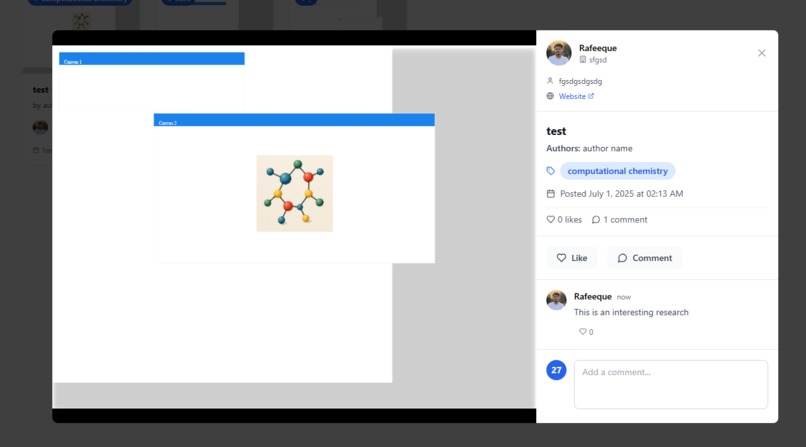This screenshot has width=806, height=447.
Task: Click the person icon beside fgsdgsdgsdg
Action: [x=550, y=81]
